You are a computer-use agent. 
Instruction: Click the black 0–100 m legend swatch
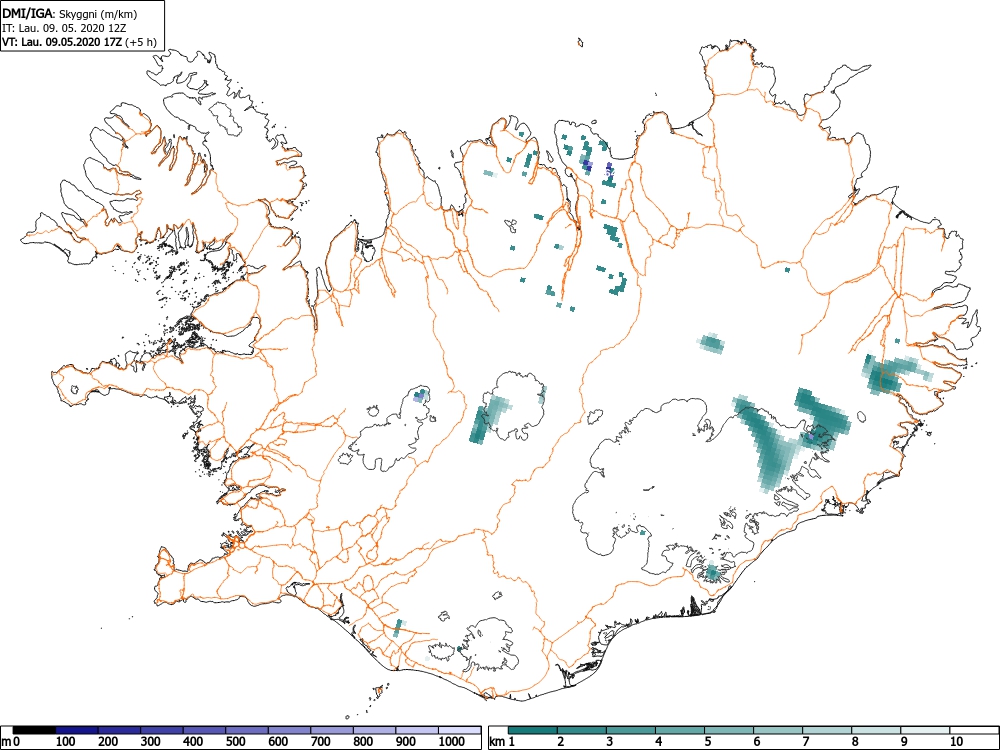tap(34, 730)
